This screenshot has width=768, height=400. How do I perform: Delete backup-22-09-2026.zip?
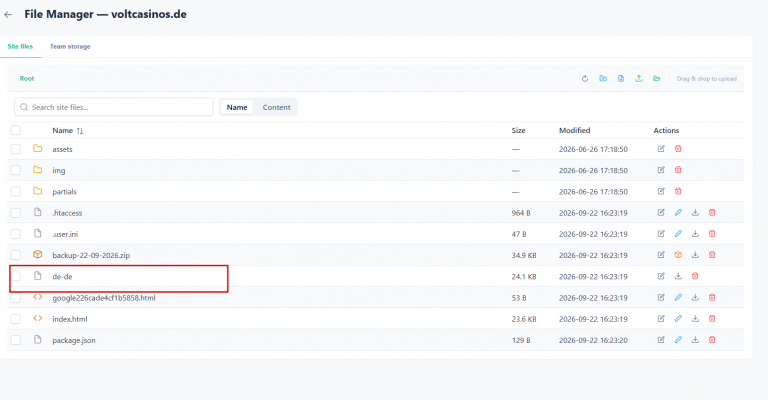click(712, 255)
